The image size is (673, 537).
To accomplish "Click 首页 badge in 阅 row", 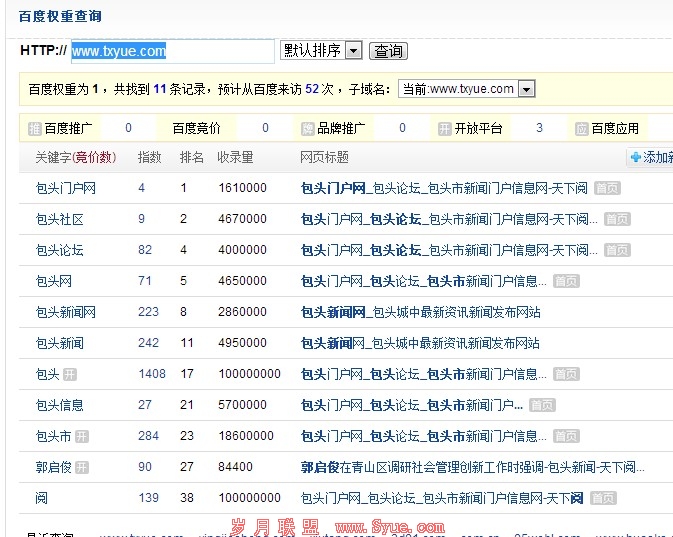I will pyautogui.click(x=603, y=498).
